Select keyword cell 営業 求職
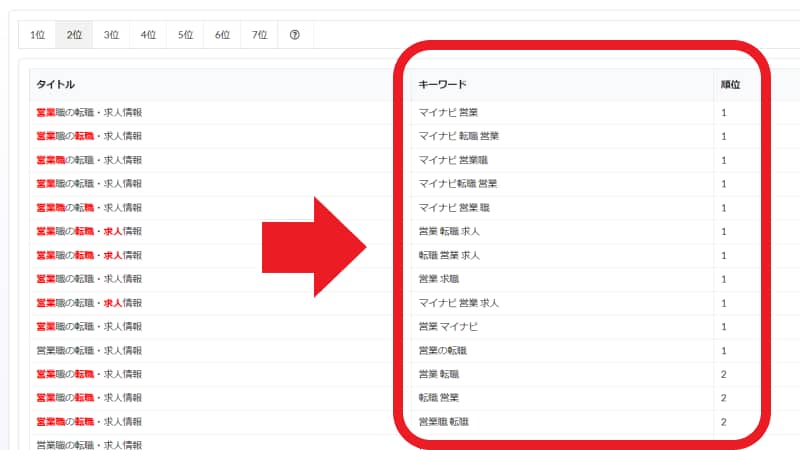This screenshot has height=450, width=800. 439,279
